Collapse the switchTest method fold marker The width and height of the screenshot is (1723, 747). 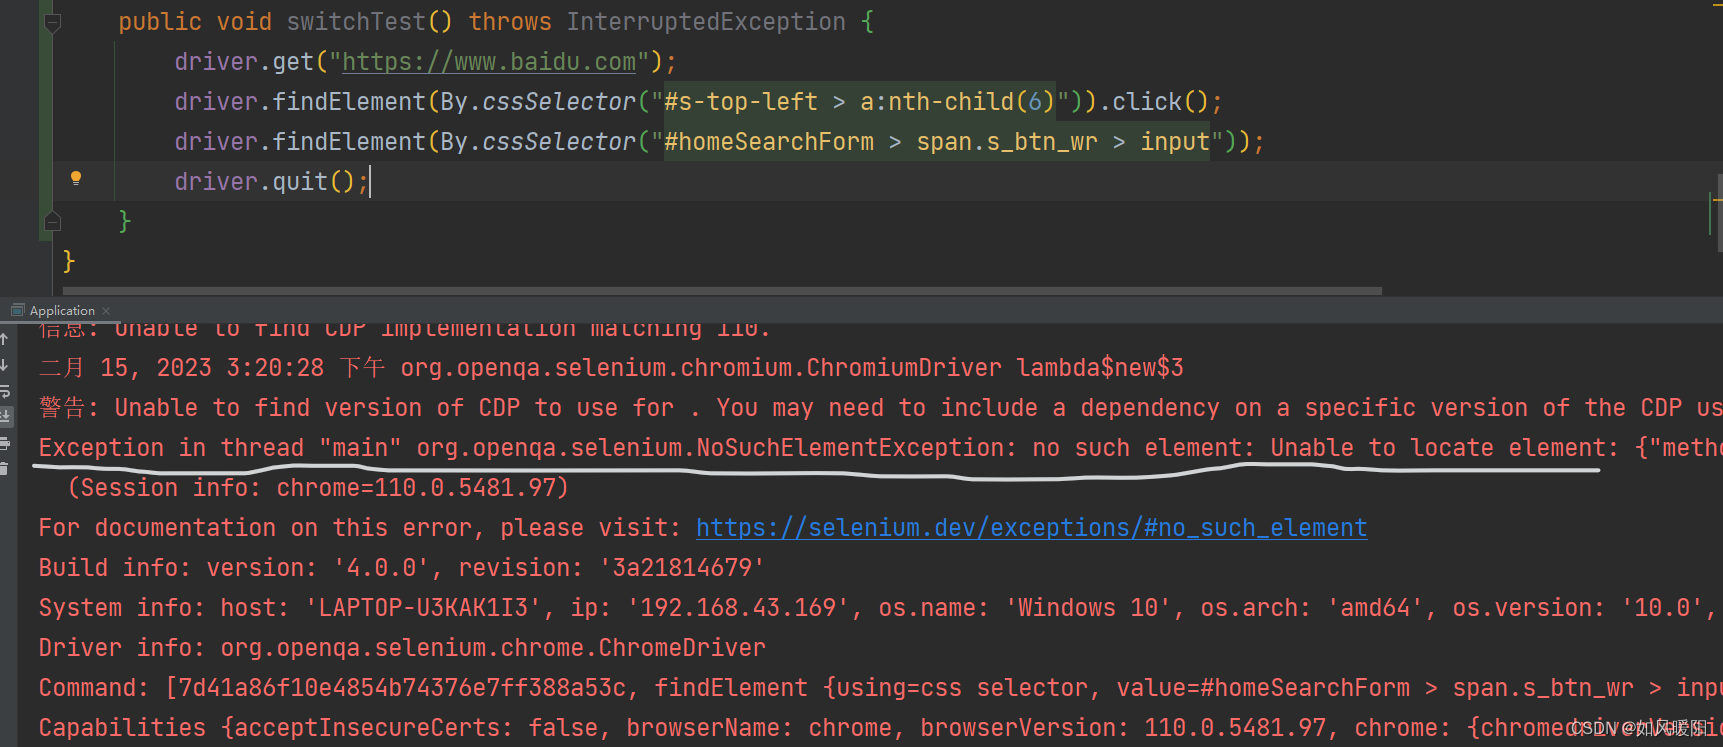pyautogui.click(x=53, y=22)
